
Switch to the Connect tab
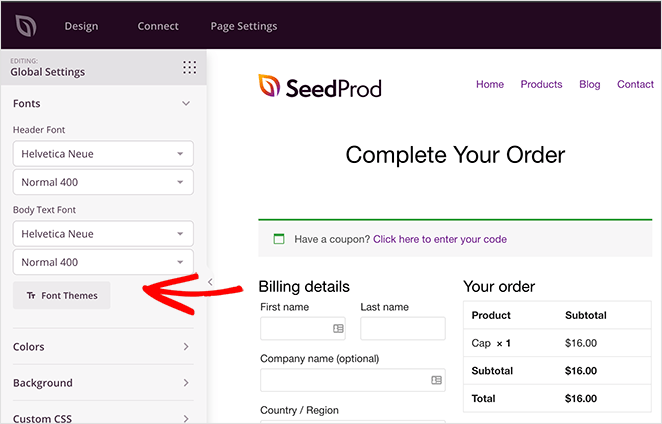point(158,26)
